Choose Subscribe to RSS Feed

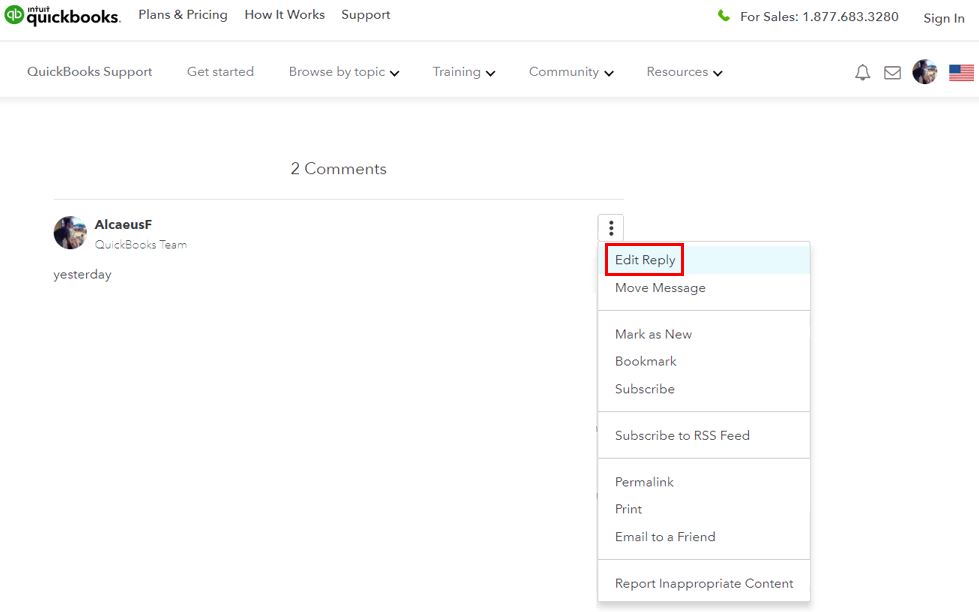tap(682, 435)
